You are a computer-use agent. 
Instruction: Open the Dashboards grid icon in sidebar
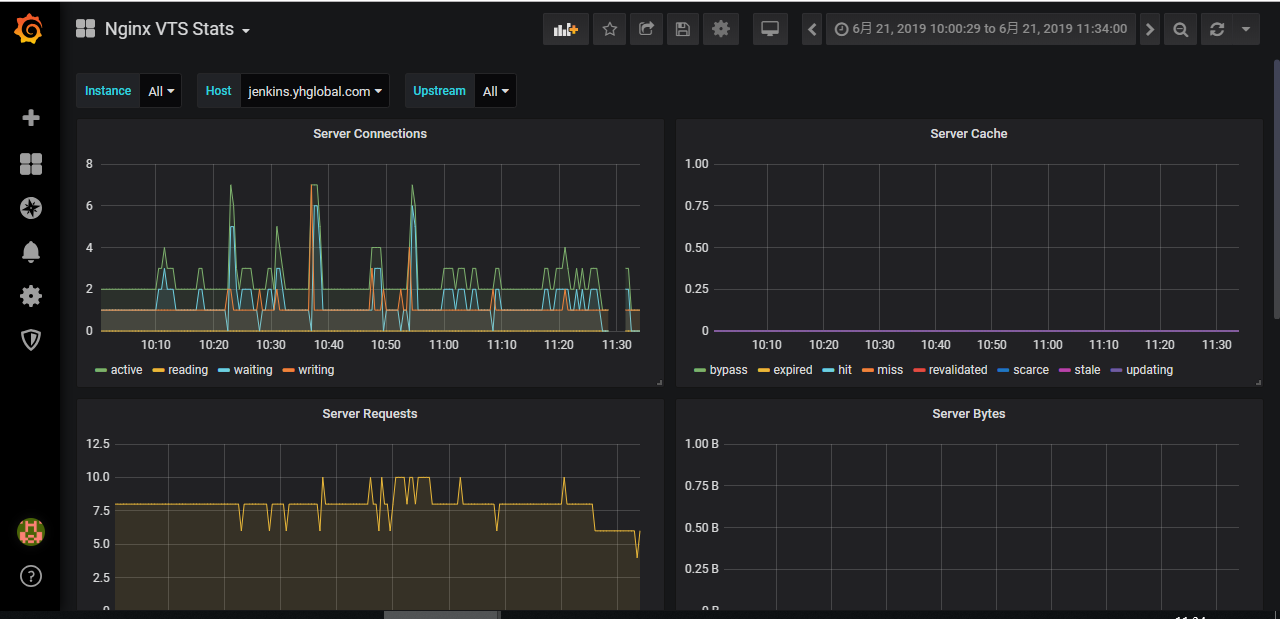pos(31,164)
